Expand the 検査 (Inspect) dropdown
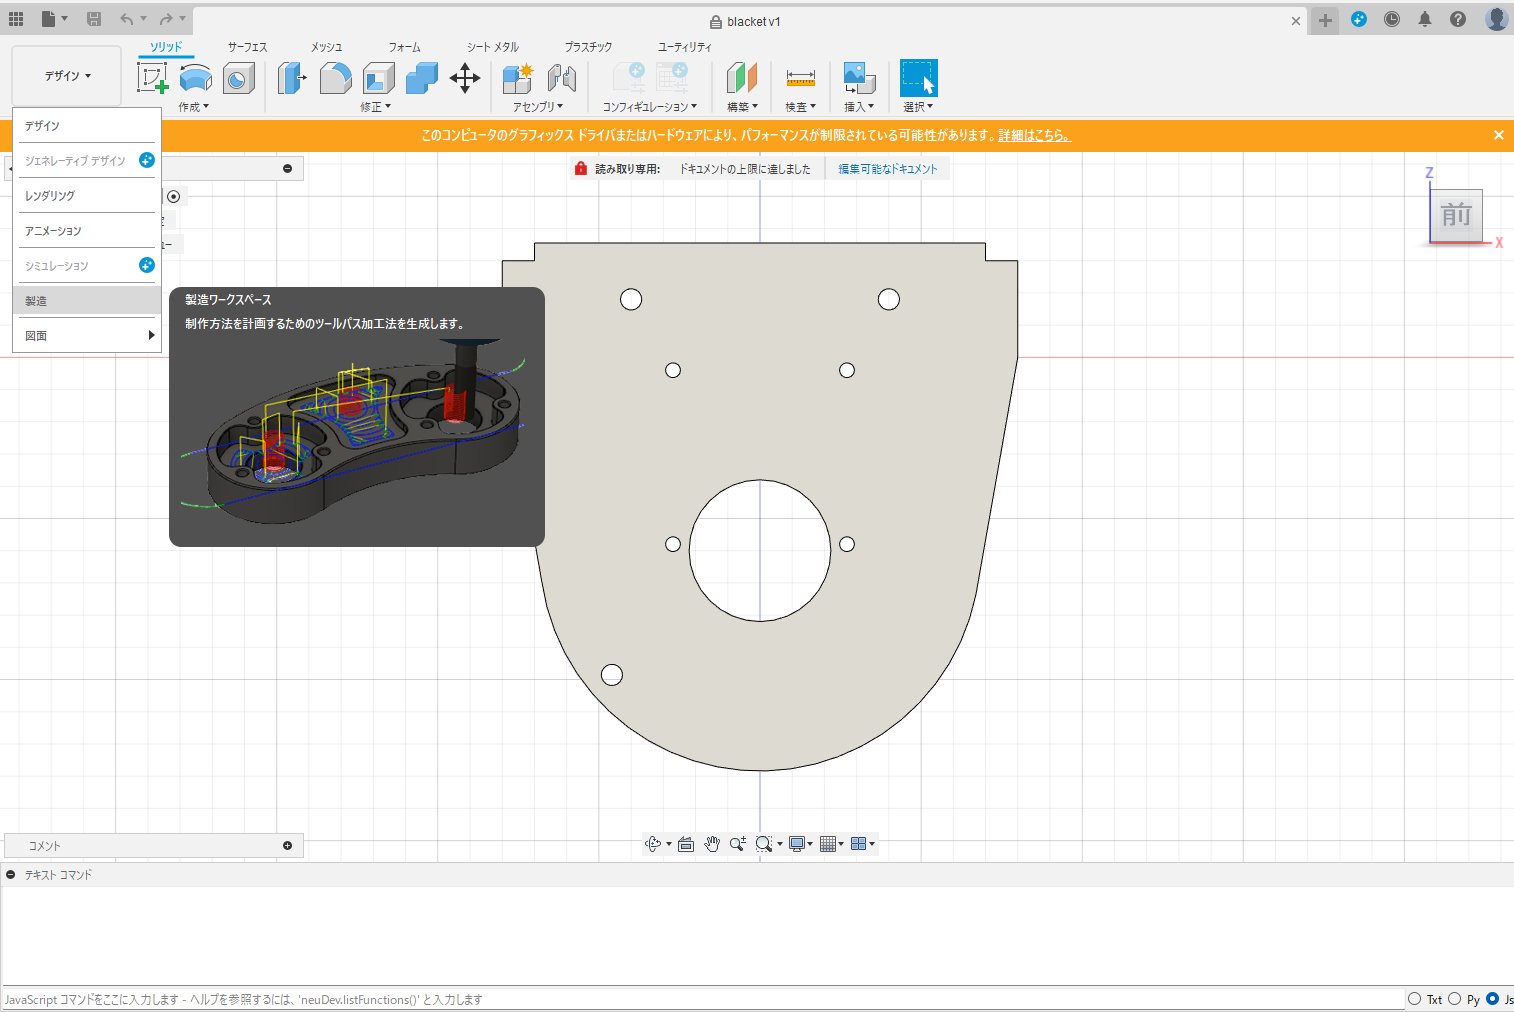 click(801, 107)
